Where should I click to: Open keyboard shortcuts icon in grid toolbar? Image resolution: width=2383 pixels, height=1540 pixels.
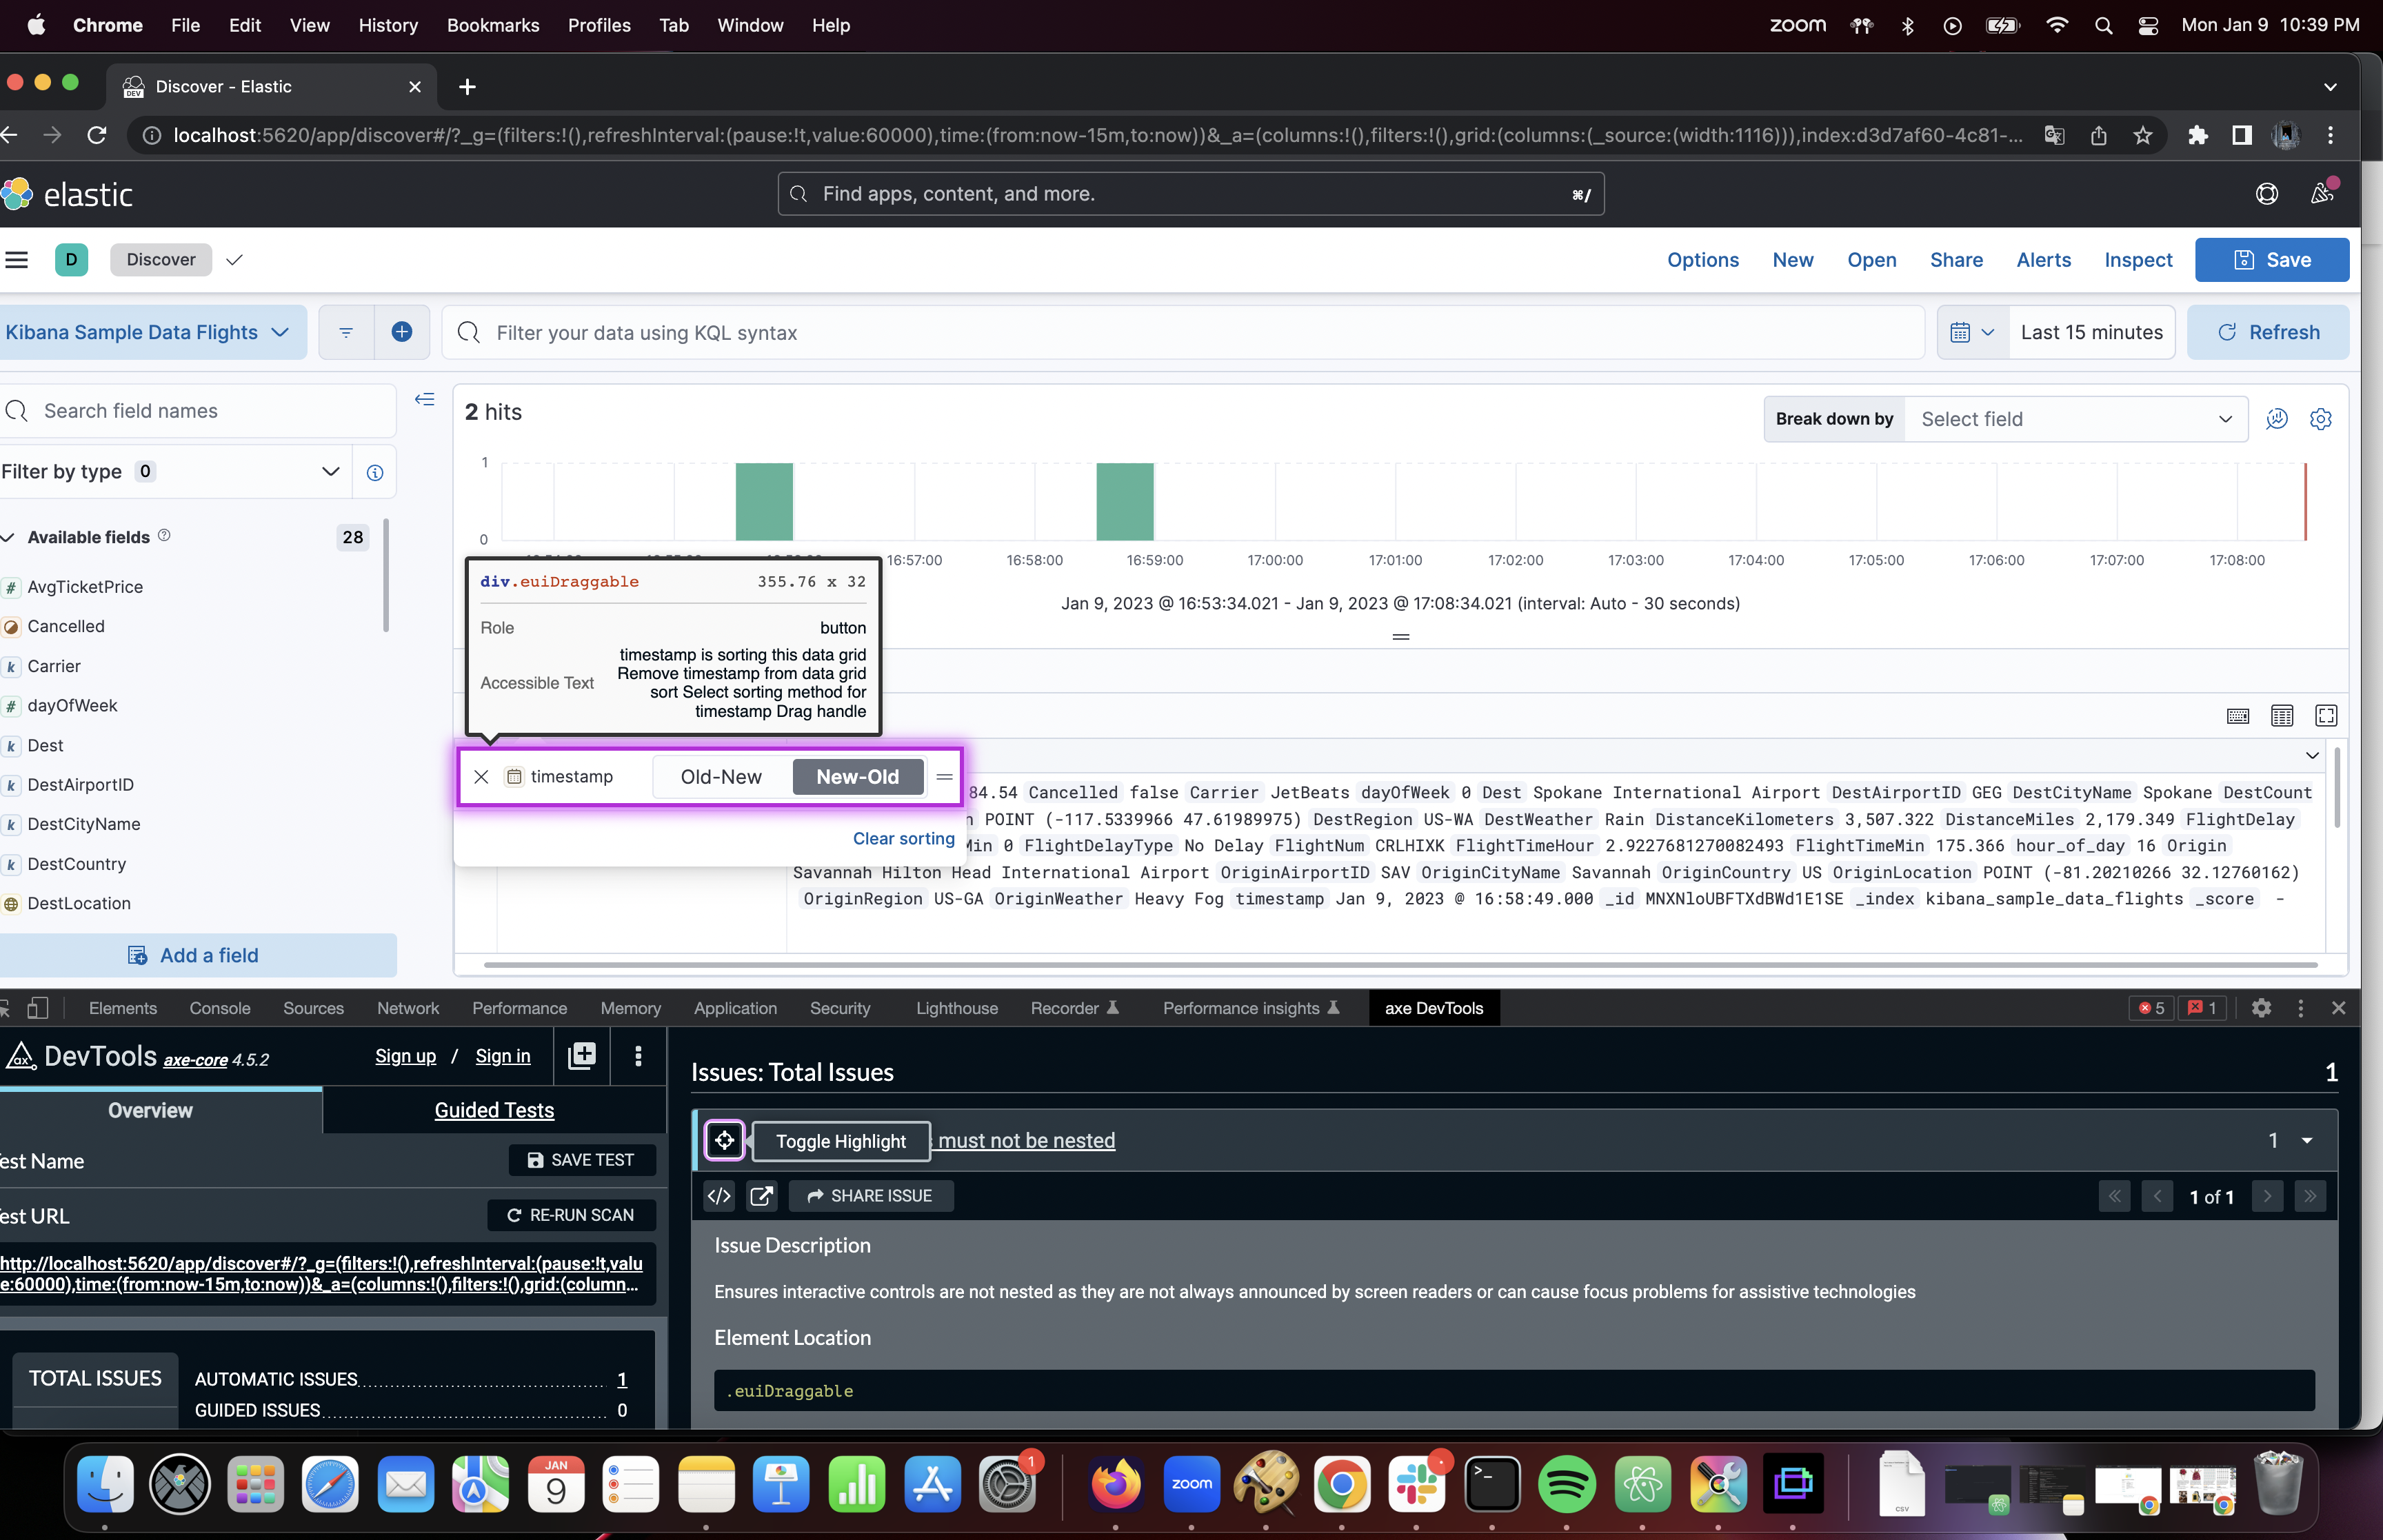tap(2238, 715)
